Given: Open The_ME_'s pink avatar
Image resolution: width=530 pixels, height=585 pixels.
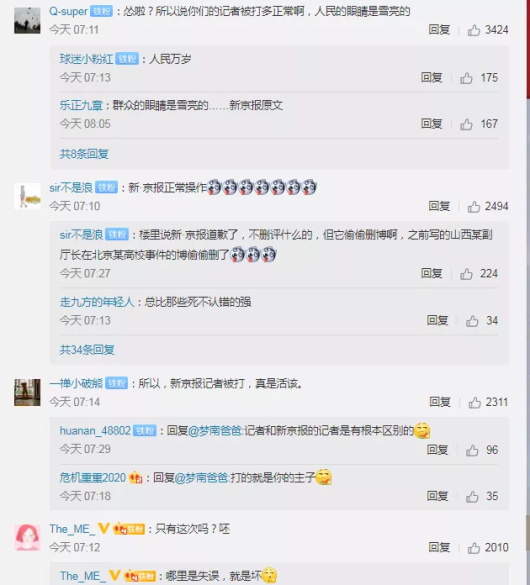Looking at the screenshot, I should tap(27, 537).
